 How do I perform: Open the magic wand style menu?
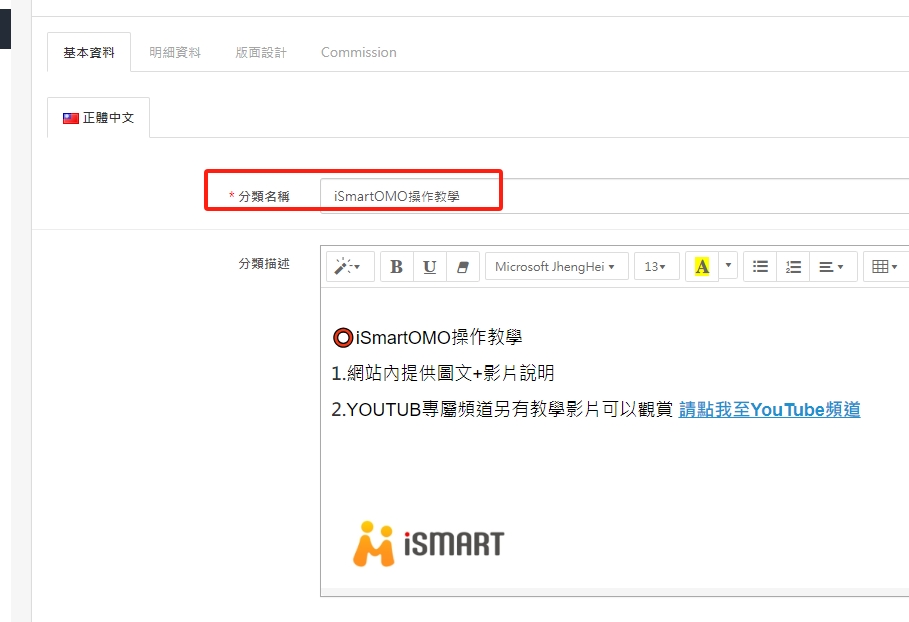tap(350, 267)
